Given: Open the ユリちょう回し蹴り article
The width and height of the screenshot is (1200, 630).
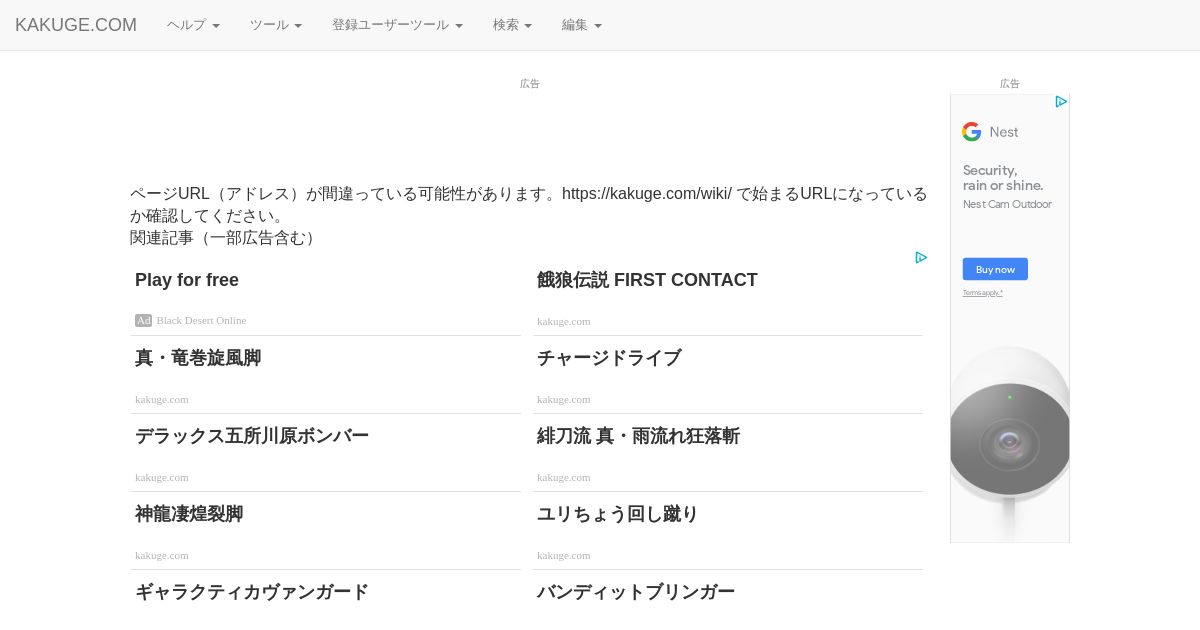Looking at the screenshot, I should [618, 514].
